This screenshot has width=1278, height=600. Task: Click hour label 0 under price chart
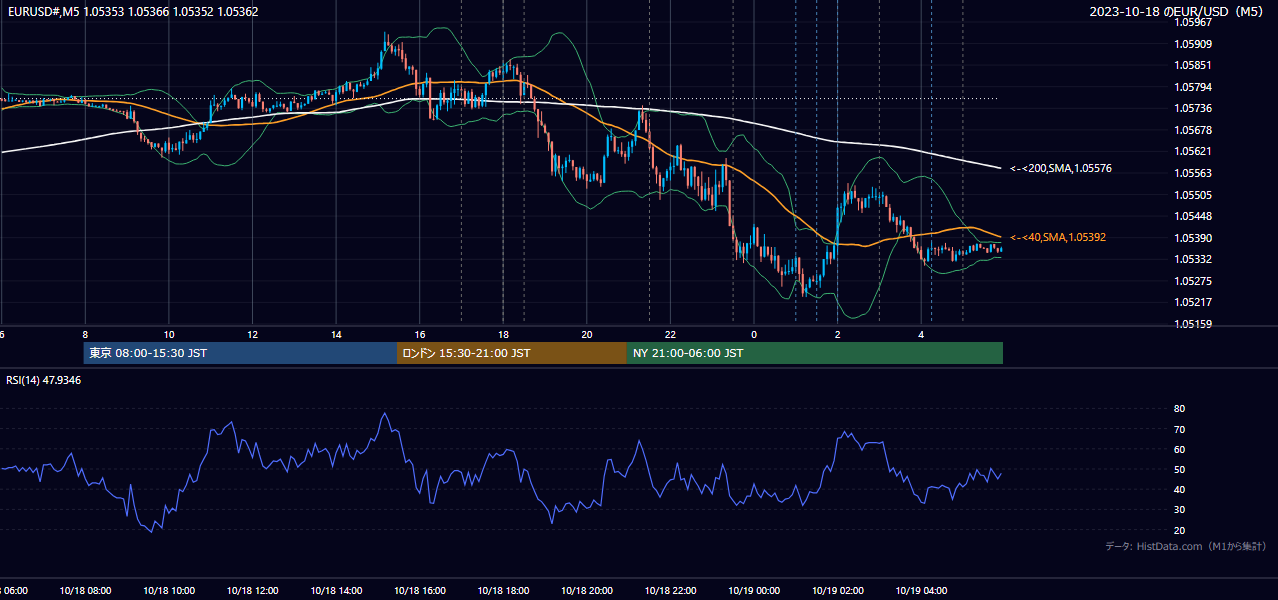754,334
